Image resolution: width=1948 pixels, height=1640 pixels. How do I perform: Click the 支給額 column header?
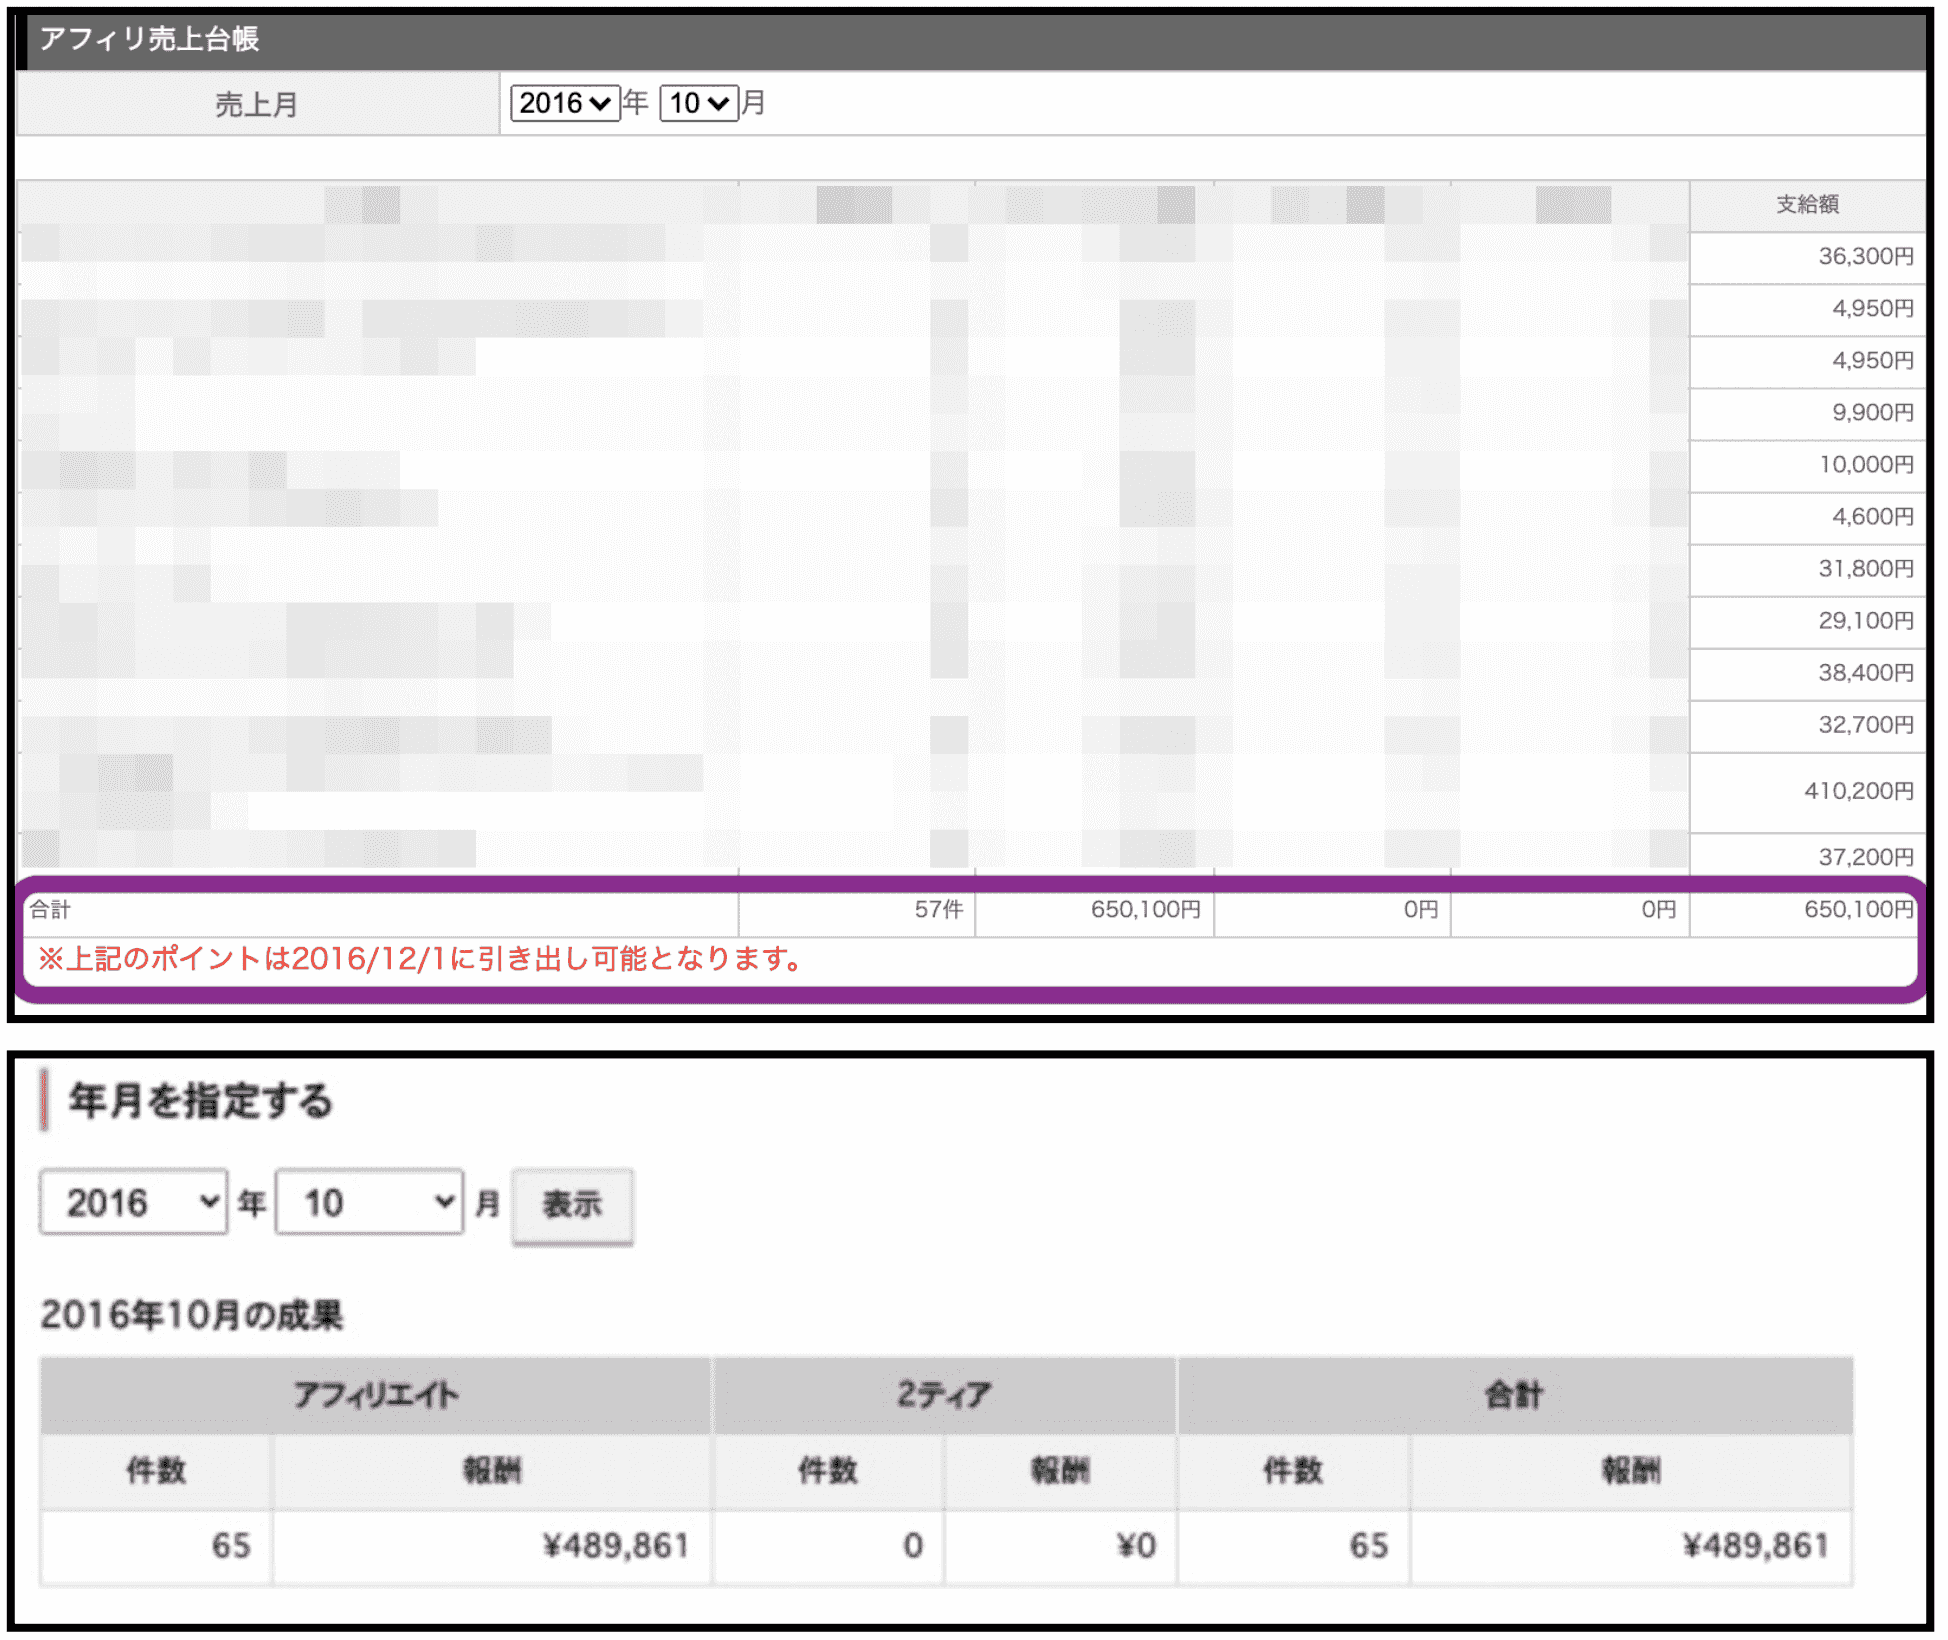click(x=1806, y=205)
